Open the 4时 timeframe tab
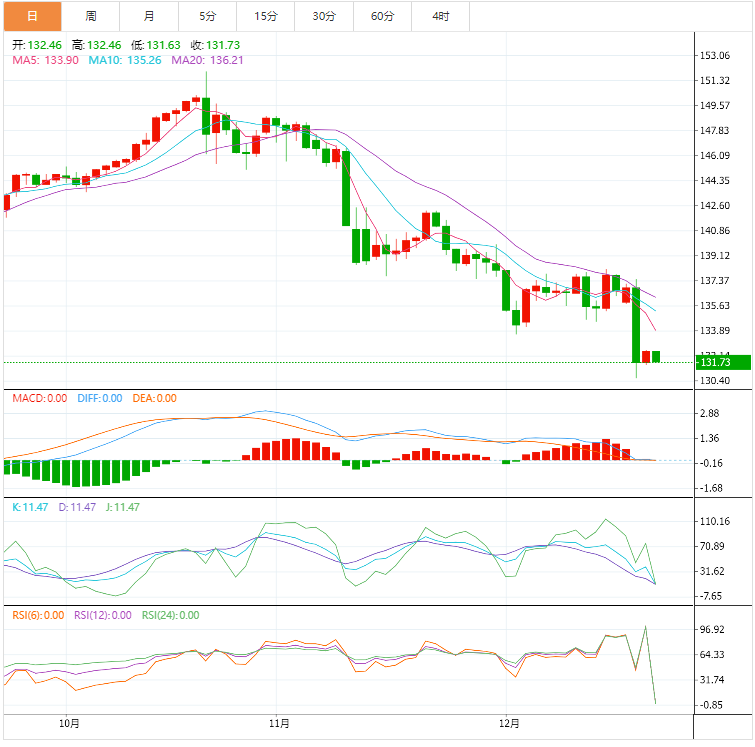Screen dimensions: 755x747 pos(441,16)
